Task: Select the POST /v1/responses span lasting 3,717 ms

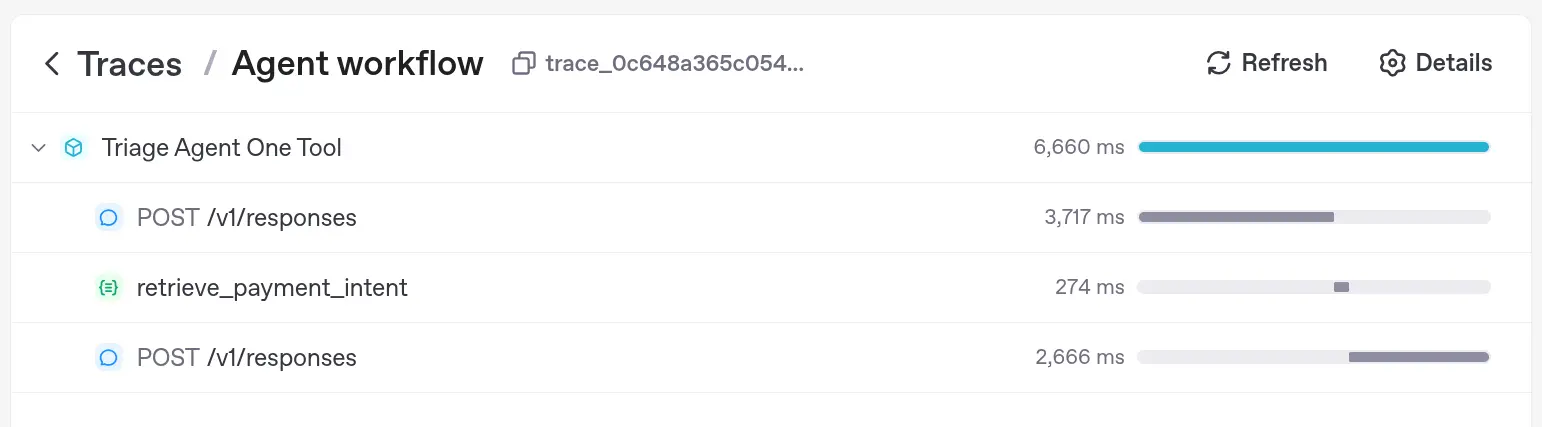Action: click(x=246, y=218)
